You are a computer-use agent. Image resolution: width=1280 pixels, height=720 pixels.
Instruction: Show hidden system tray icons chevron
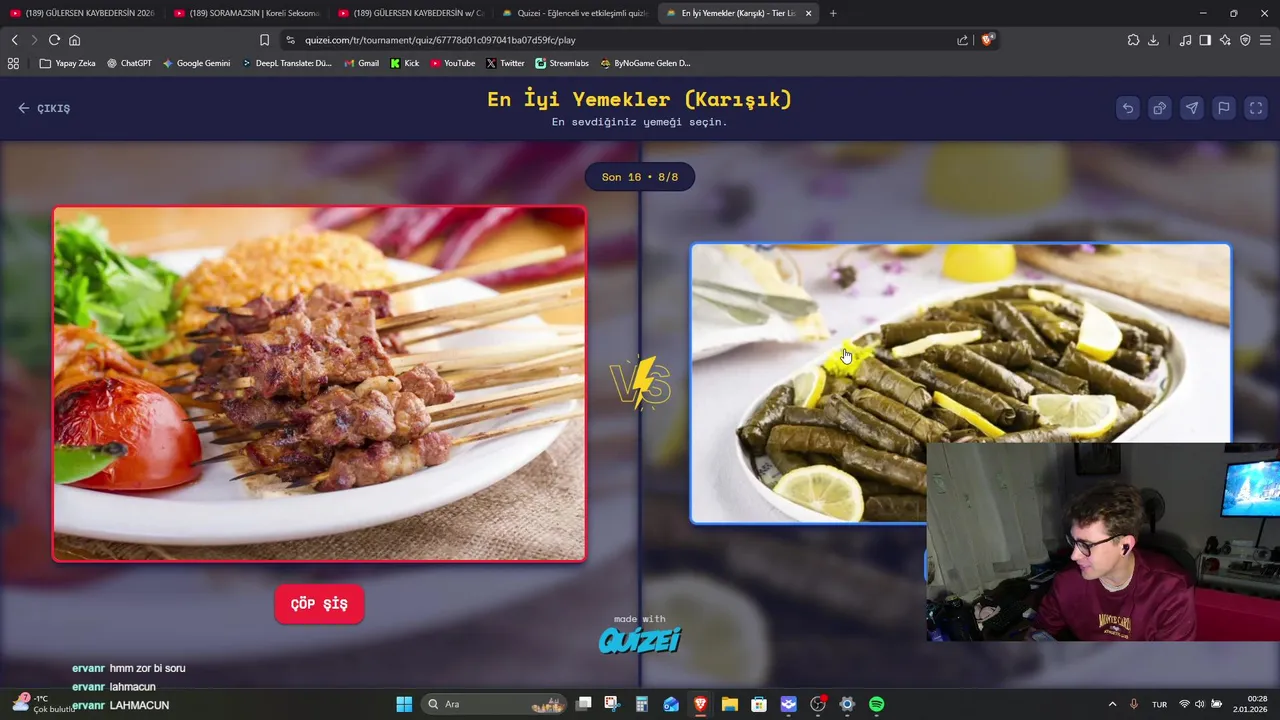pyautogui.click(x=1112, y=704)
